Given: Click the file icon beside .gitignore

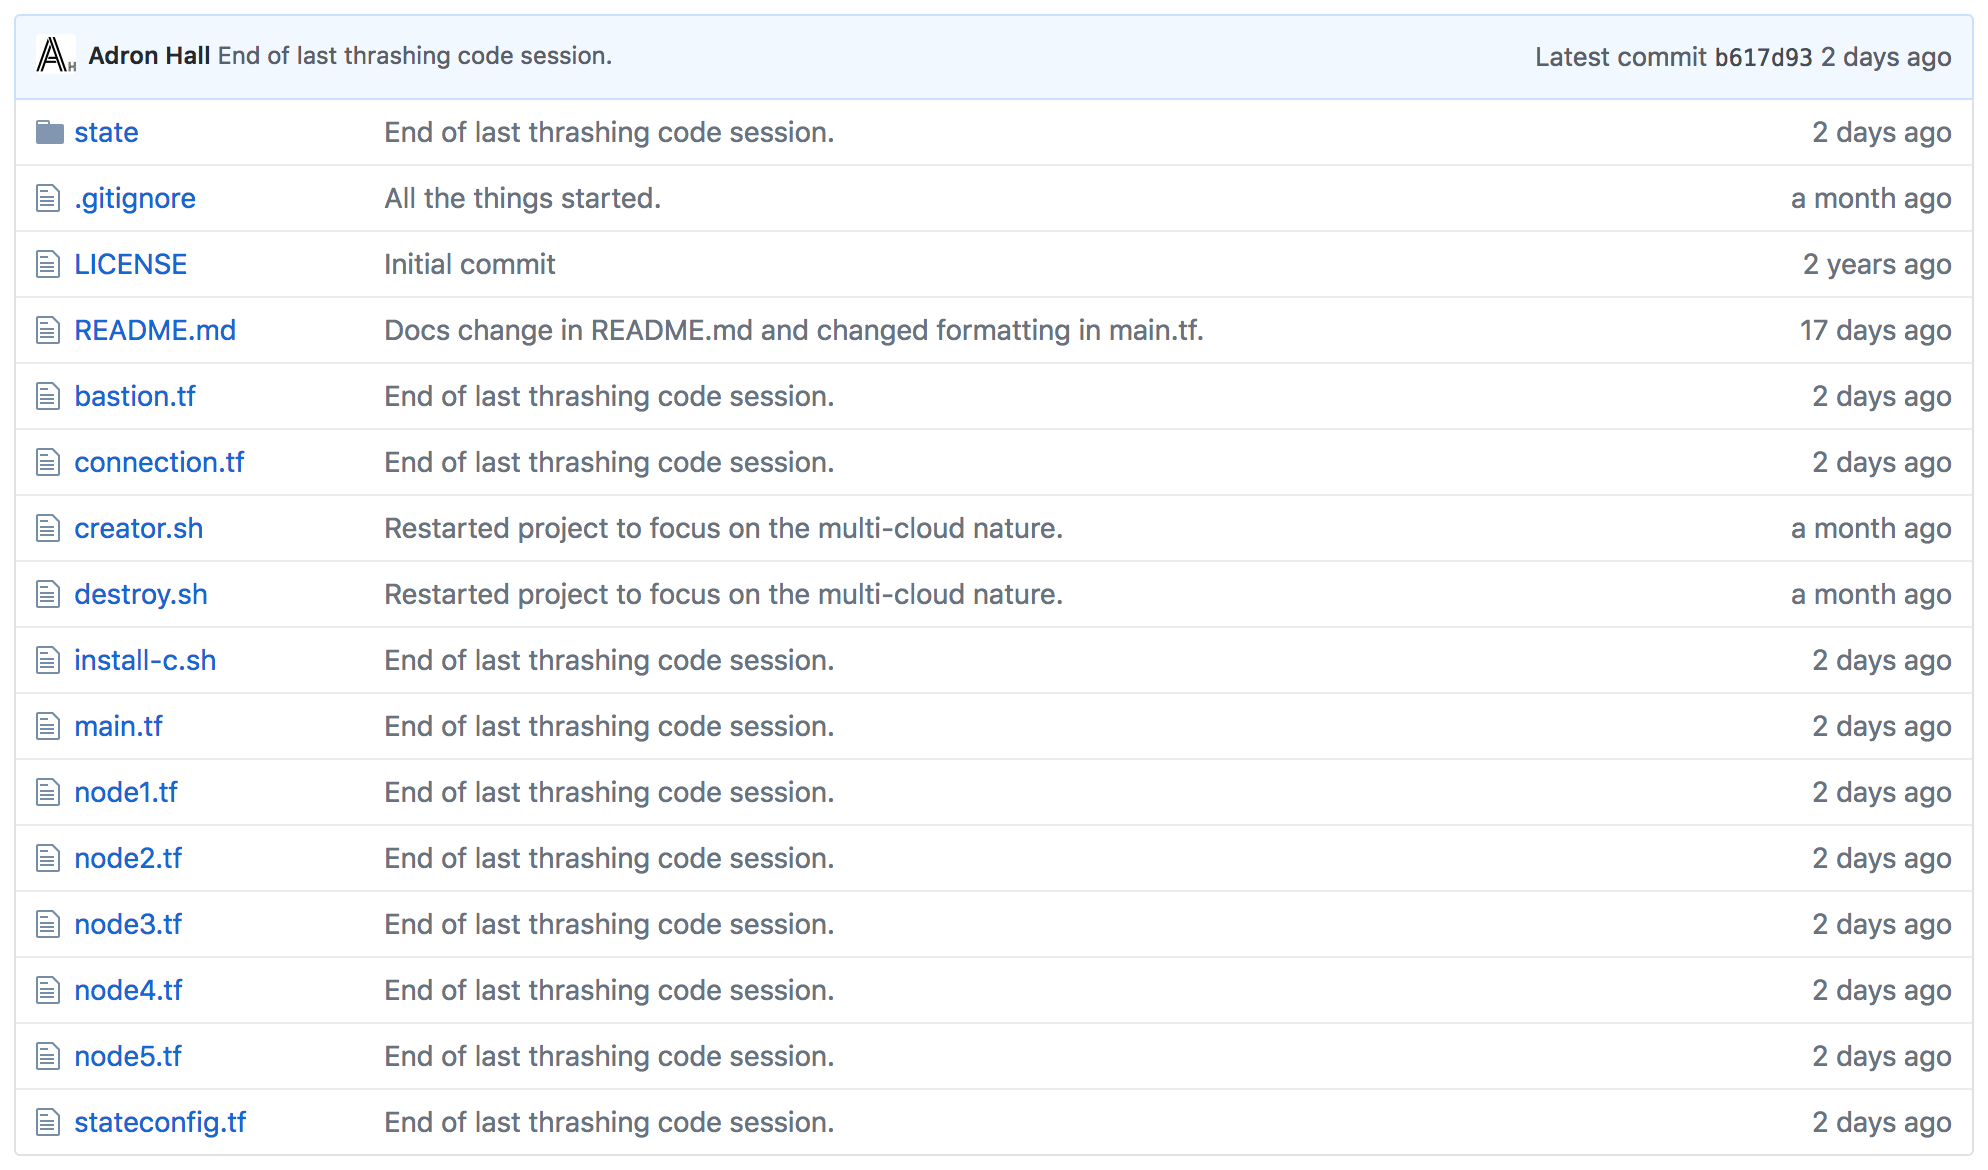Looking at the screenshot, I should point(48,198).
